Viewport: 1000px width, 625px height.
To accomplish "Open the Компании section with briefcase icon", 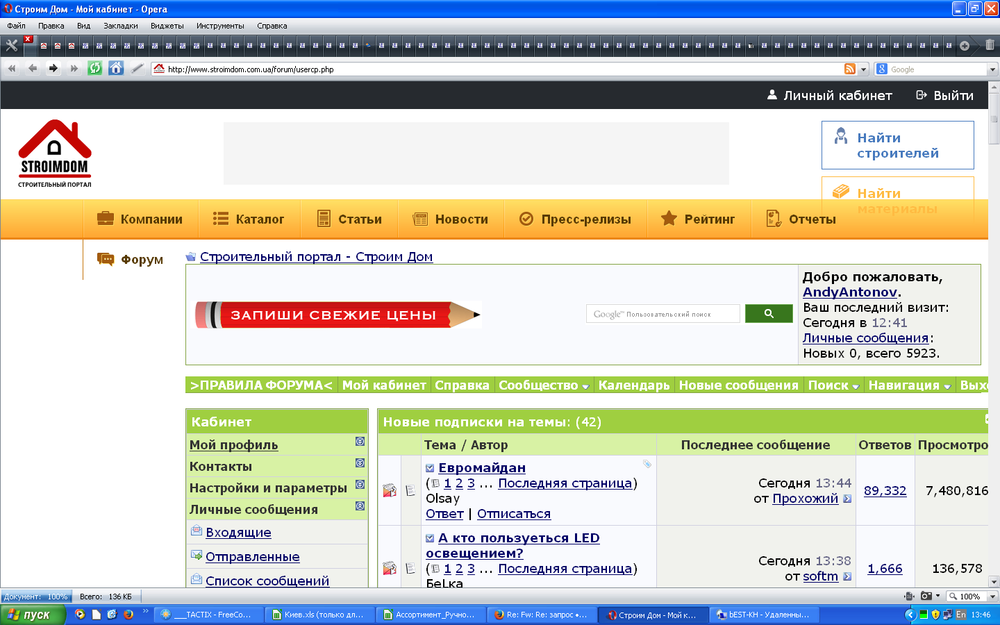I will pyautogui.click(x=105, y=218).
